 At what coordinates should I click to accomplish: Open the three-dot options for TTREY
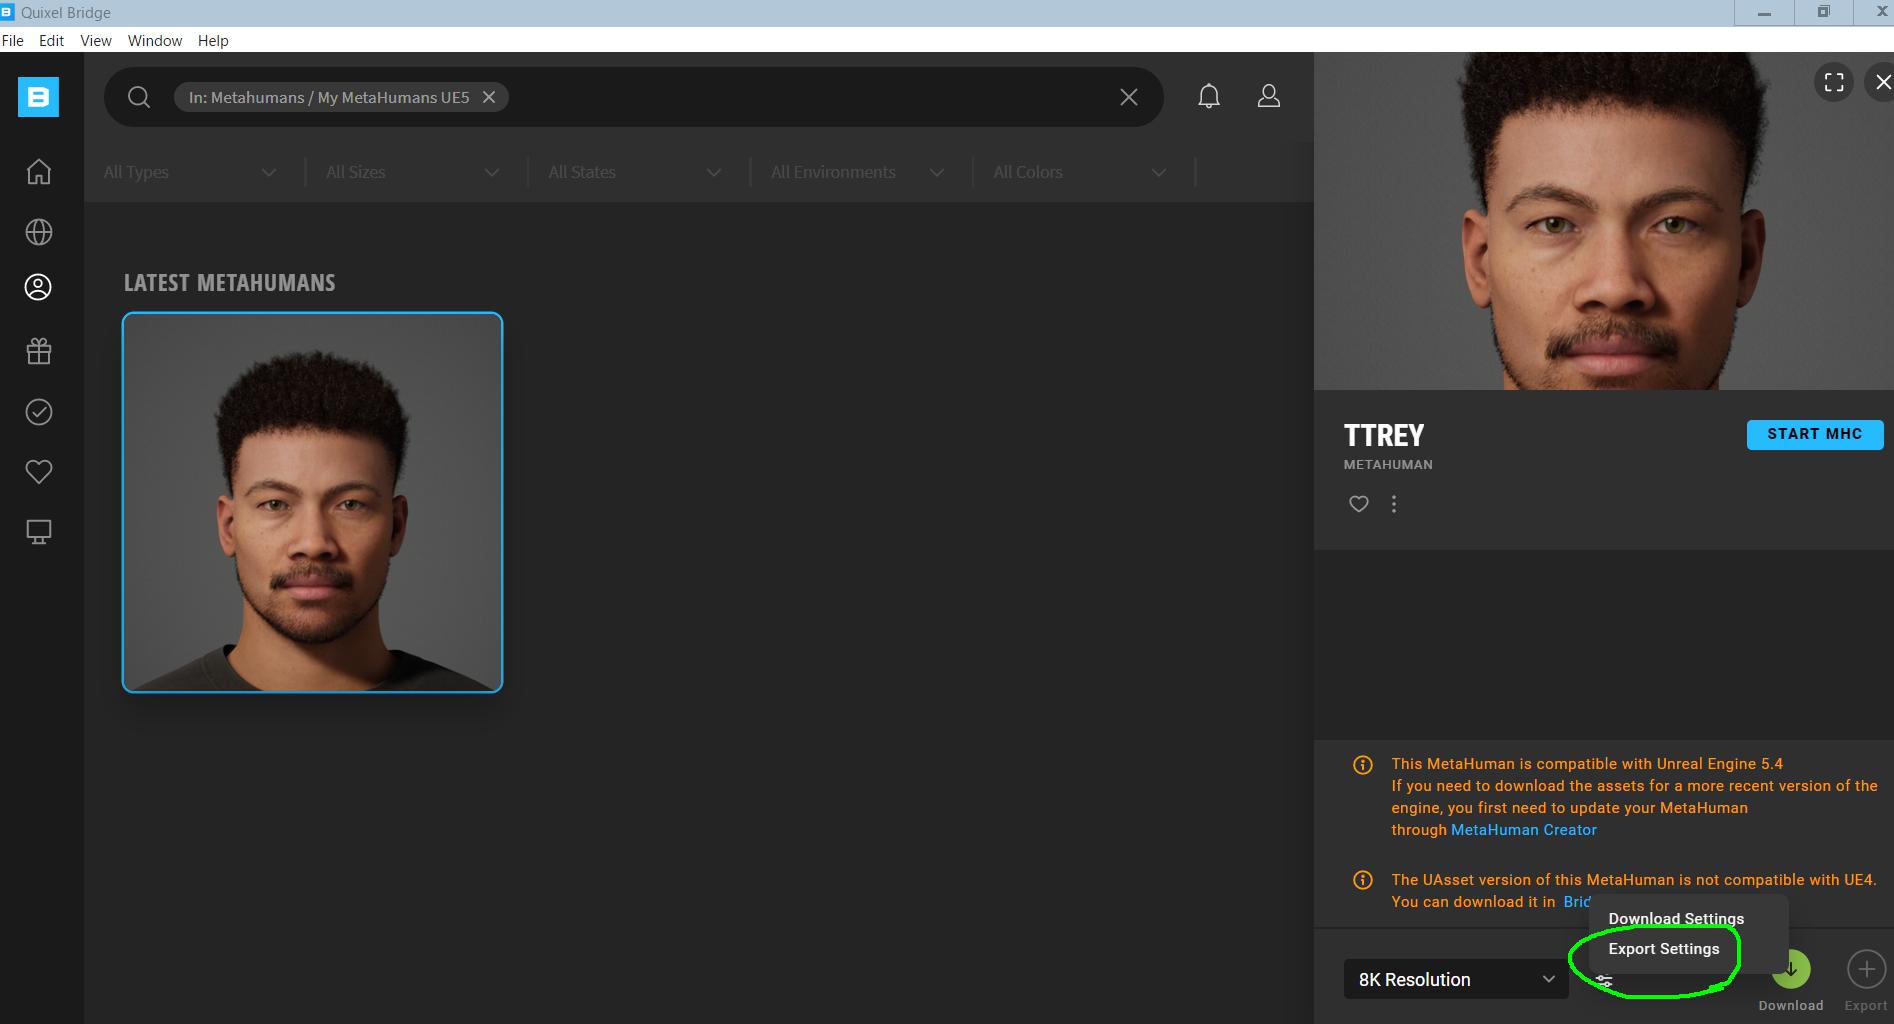coord(1394,504)
